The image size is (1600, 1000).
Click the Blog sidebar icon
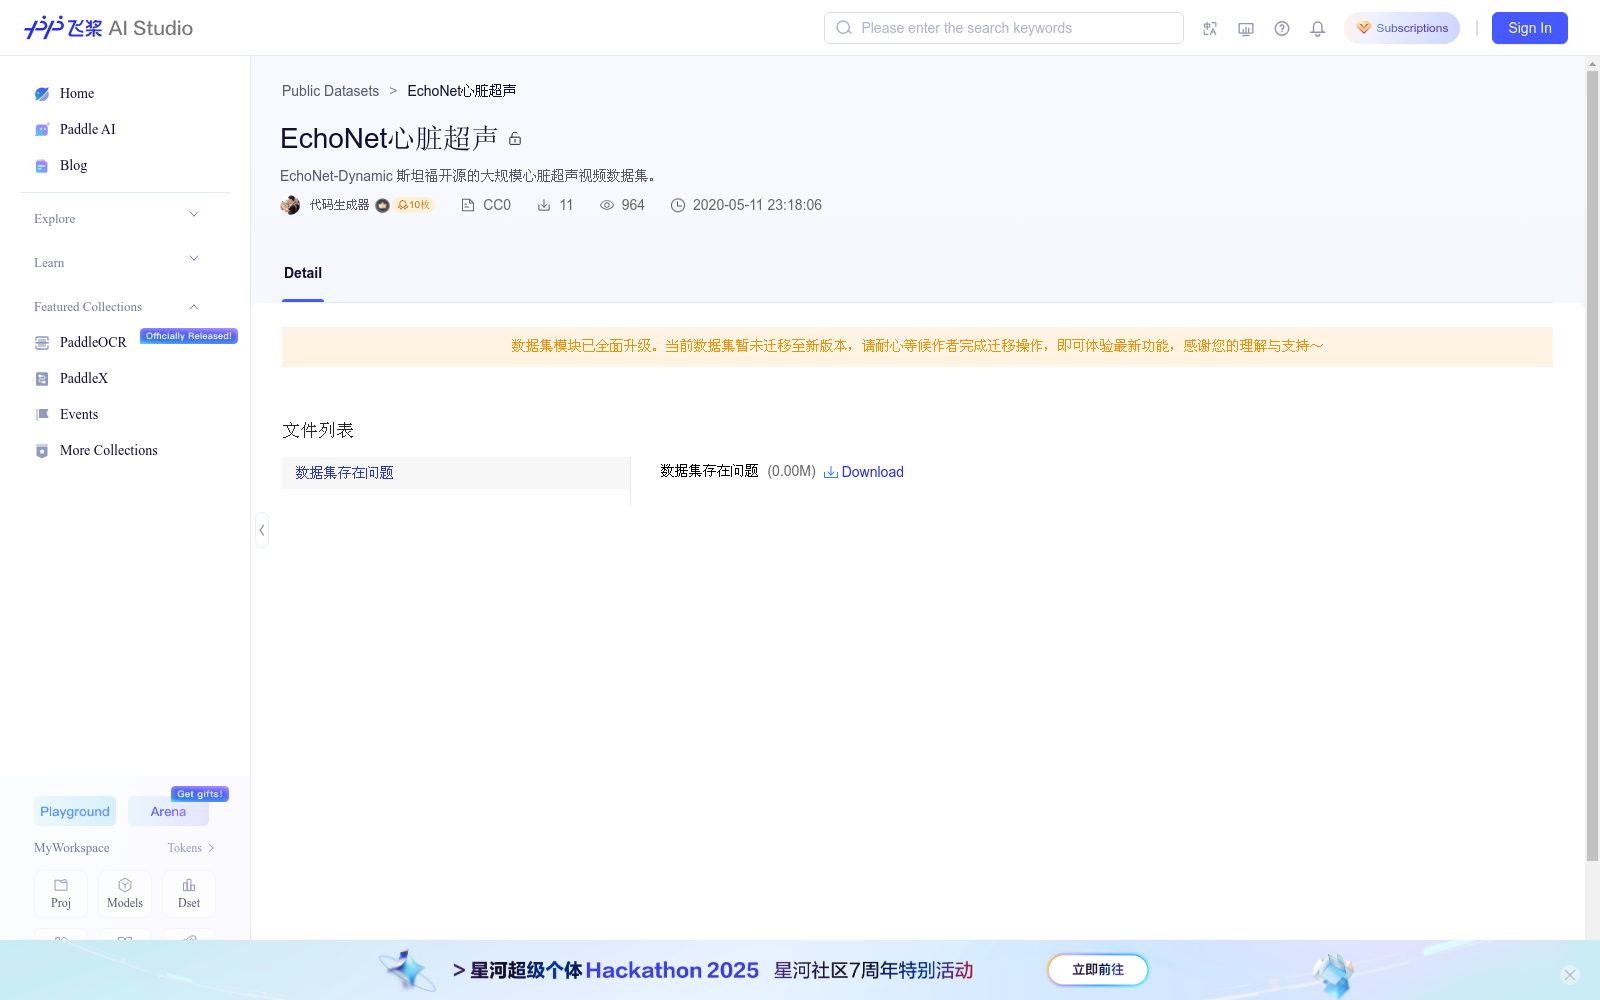(42, 166)
